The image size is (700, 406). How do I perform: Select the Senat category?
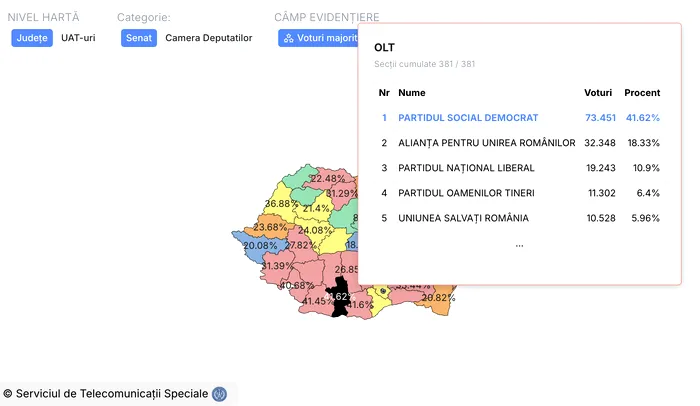coord(139,38)
